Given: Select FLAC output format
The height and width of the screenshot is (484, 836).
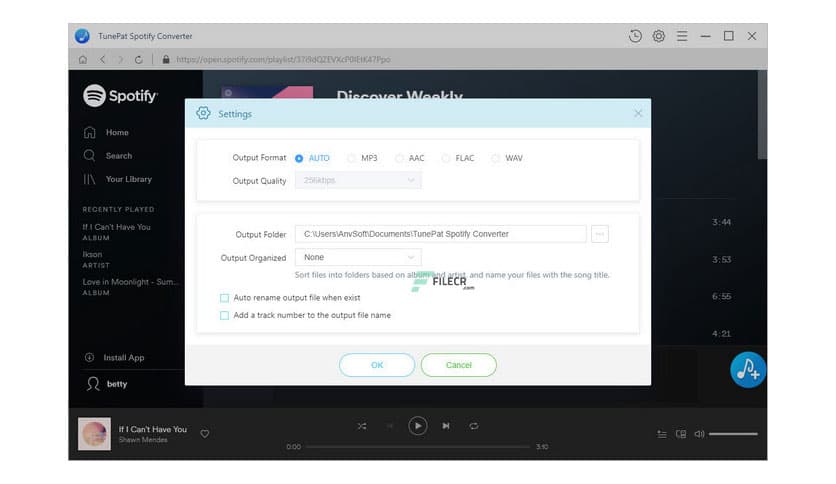Looking at the screenshot, I should (457, 158).
